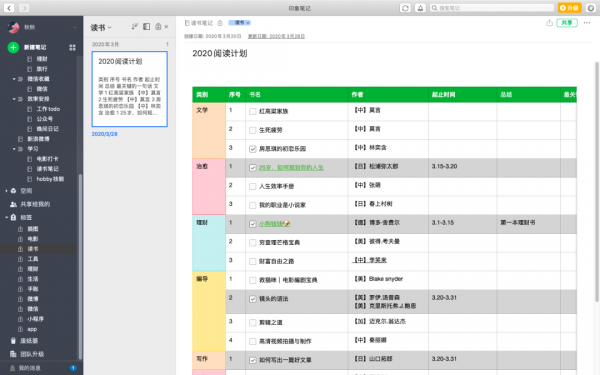Click the orange 升级 upgrade button
Screen dimensions: 600x375
click(x=570, y=8)
